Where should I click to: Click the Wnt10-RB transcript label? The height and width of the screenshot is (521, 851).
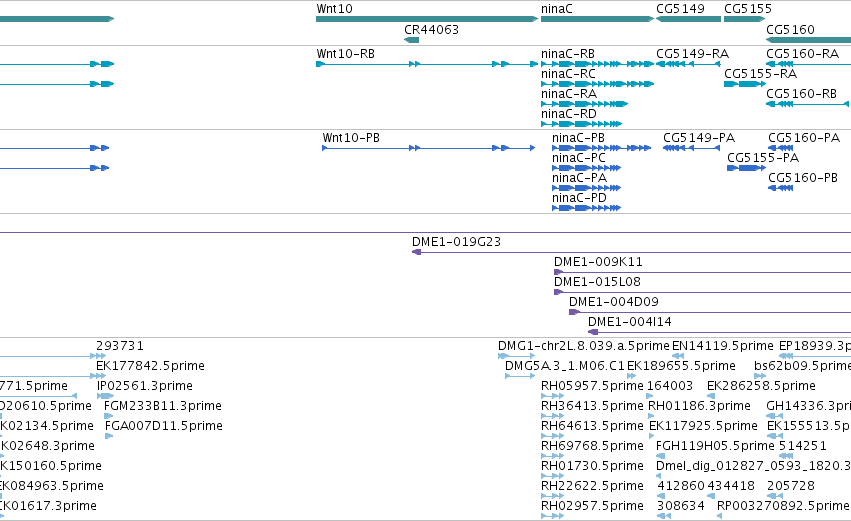click(346, 54)
